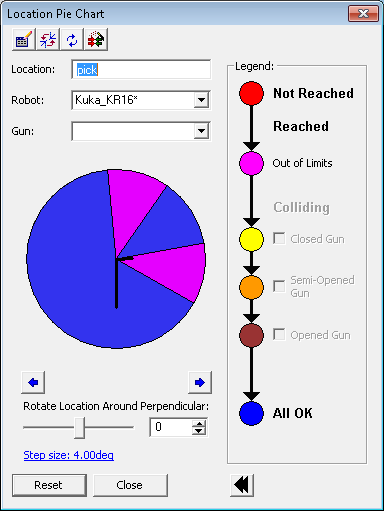Click the Reached legend label
This screenshot has width=384, height=511.
pyautogui.click(x=301, y=126)
